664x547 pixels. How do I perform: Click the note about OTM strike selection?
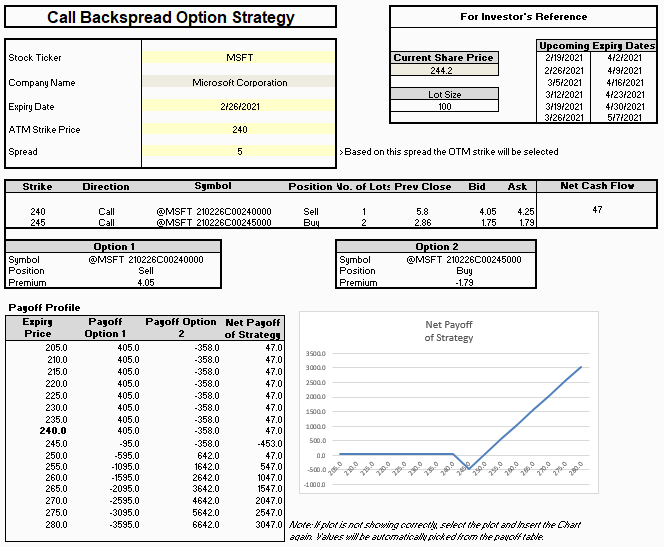(449, 152)
